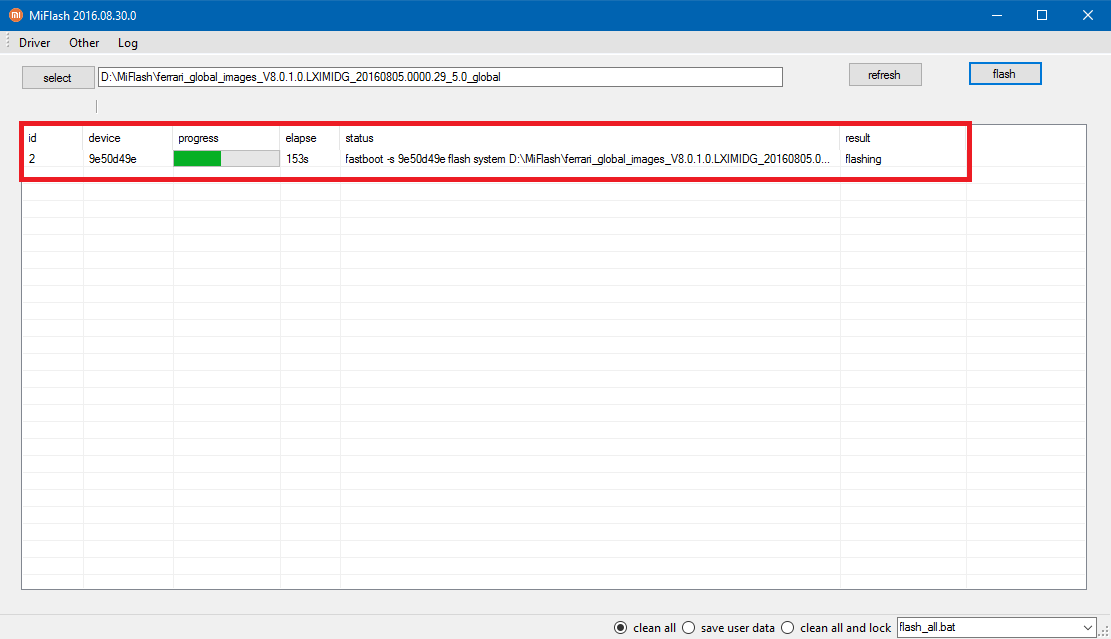Viewport: 1111px width, 639px height.
Task: Click device id 9e50d49e cell
Action: click(x=113, y=159)
